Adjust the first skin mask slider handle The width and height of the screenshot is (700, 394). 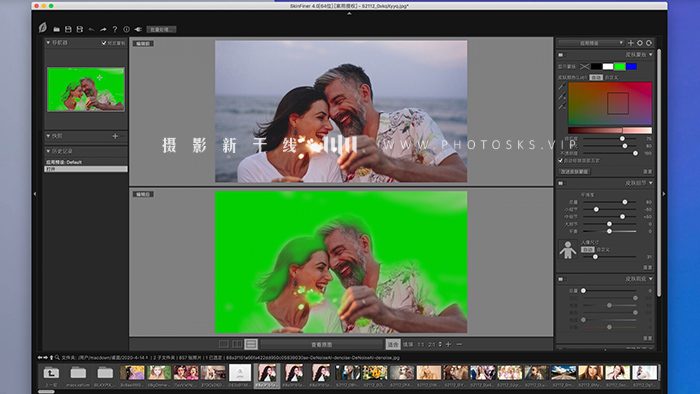tap(622, 139)
